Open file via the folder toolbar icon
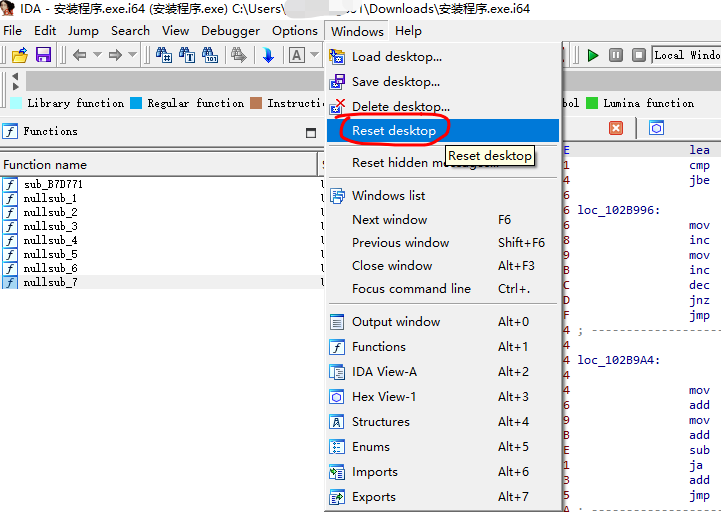 coord(20,55)
